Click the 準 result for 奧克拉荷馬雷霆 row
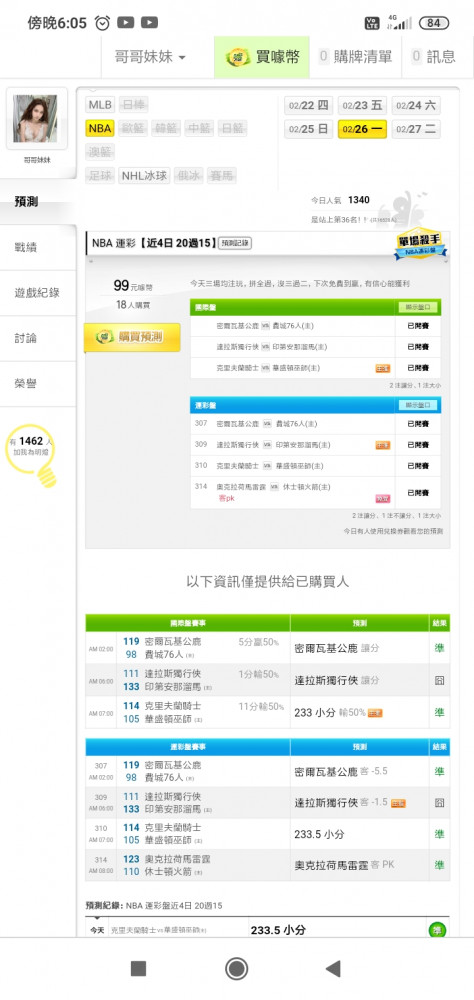474x1000 pixels. (440, 865)
